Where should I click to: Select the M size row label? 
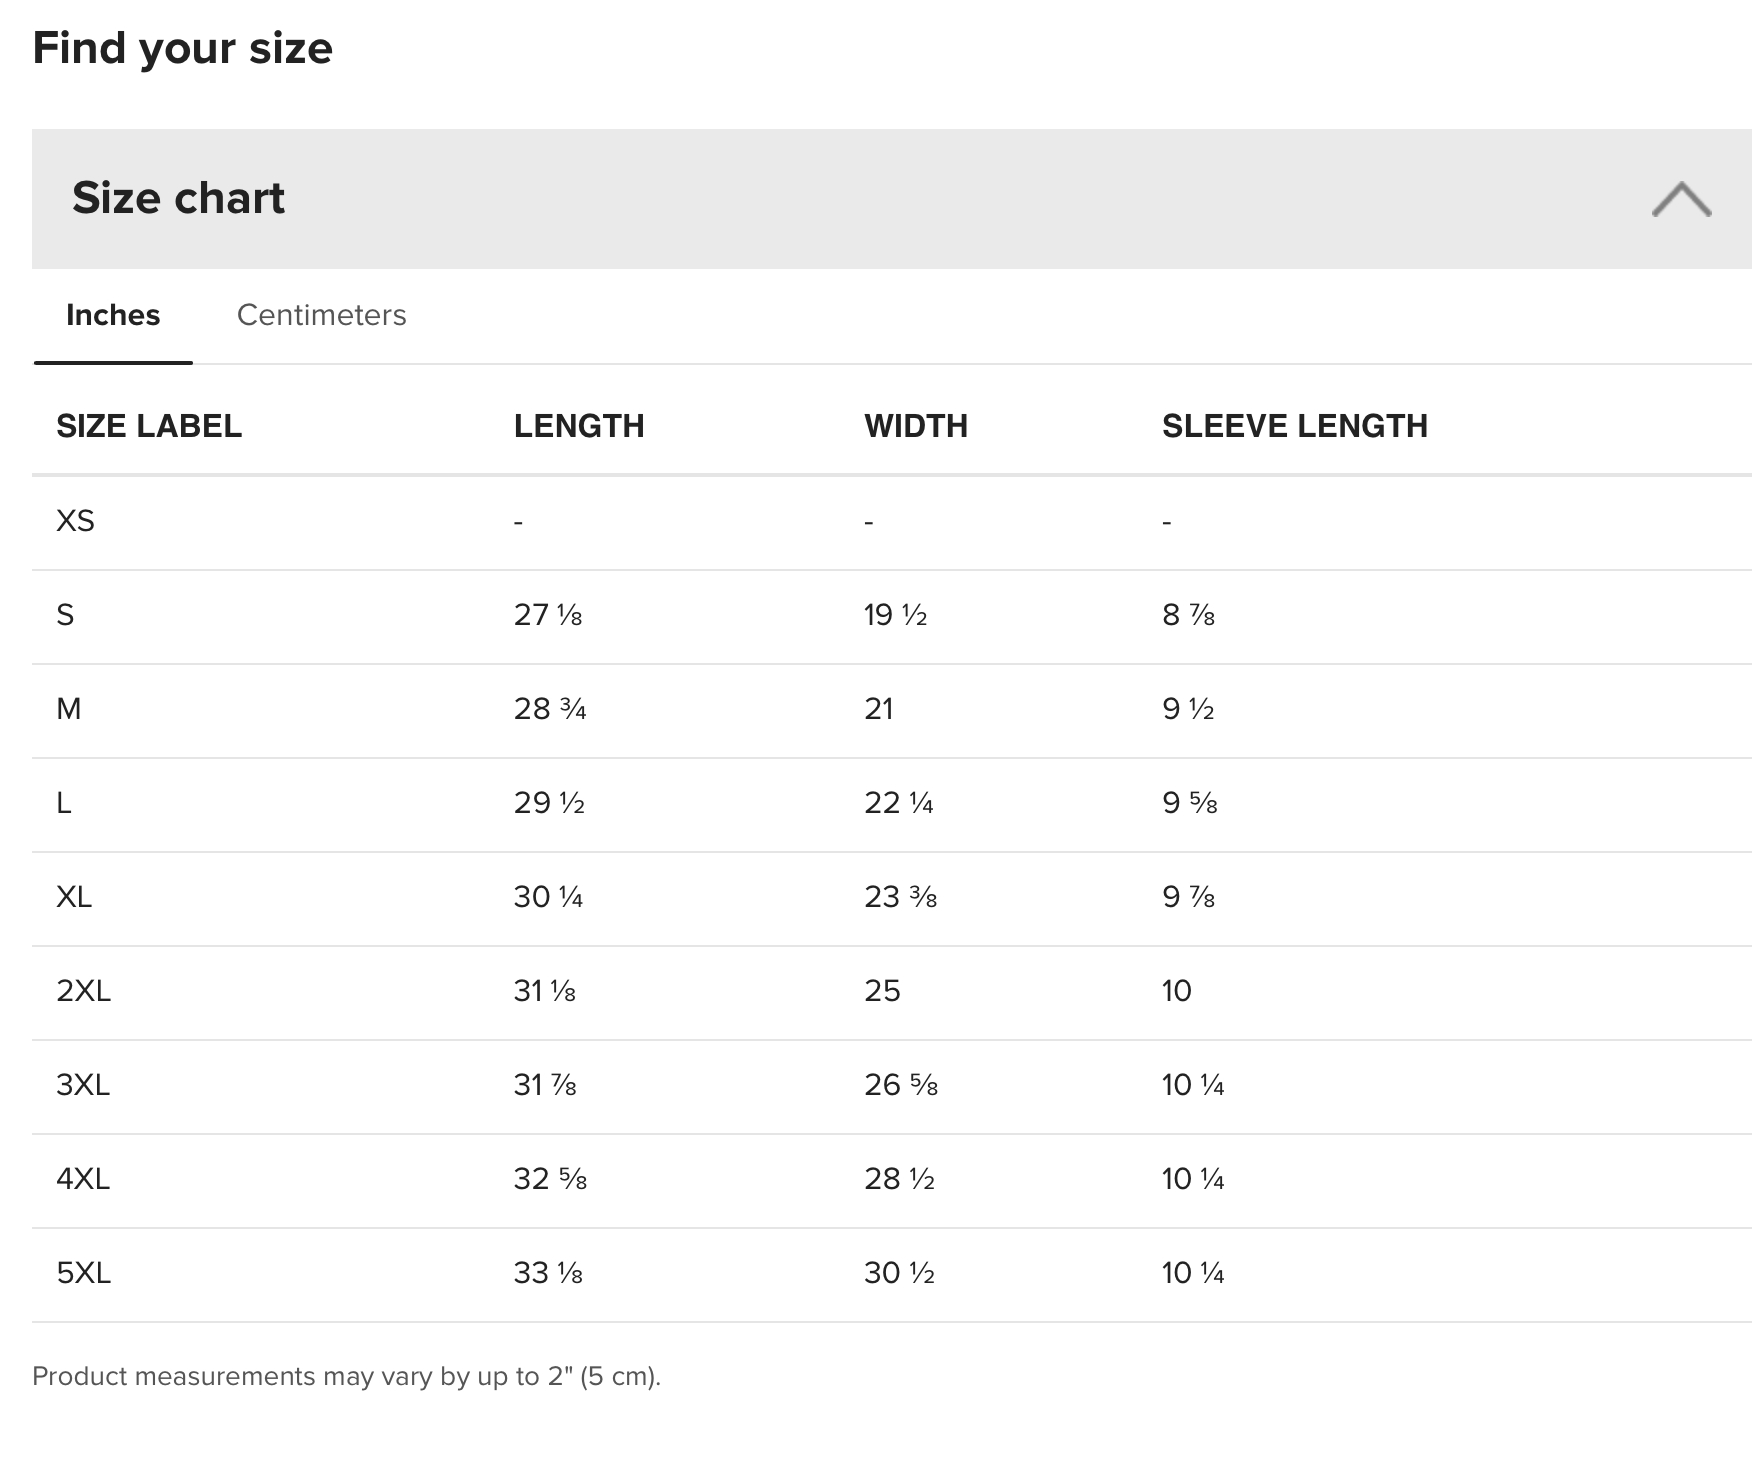[x=69, y=709]
